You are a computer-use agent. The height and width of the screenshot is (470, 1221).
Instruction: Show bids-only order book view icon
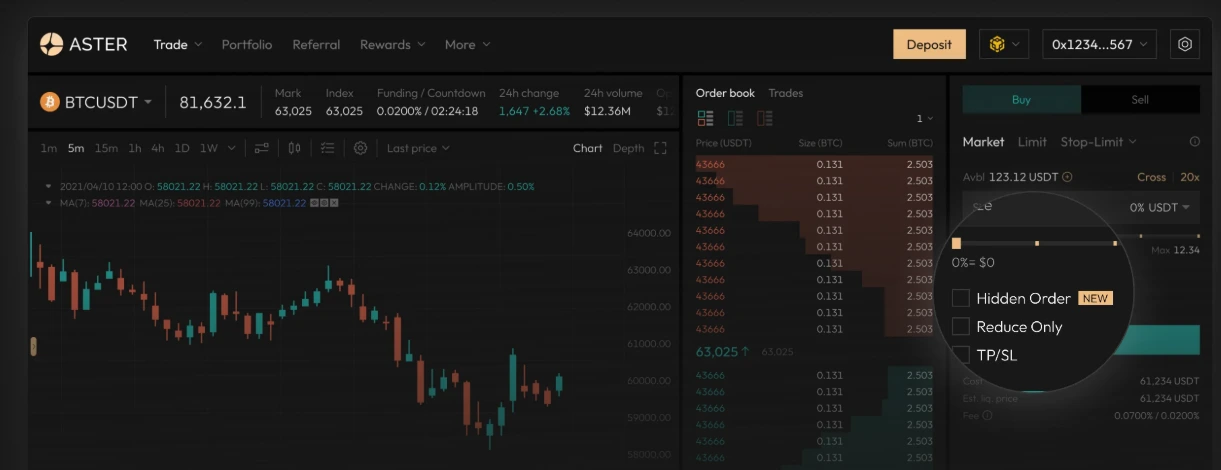click(735, 118)
